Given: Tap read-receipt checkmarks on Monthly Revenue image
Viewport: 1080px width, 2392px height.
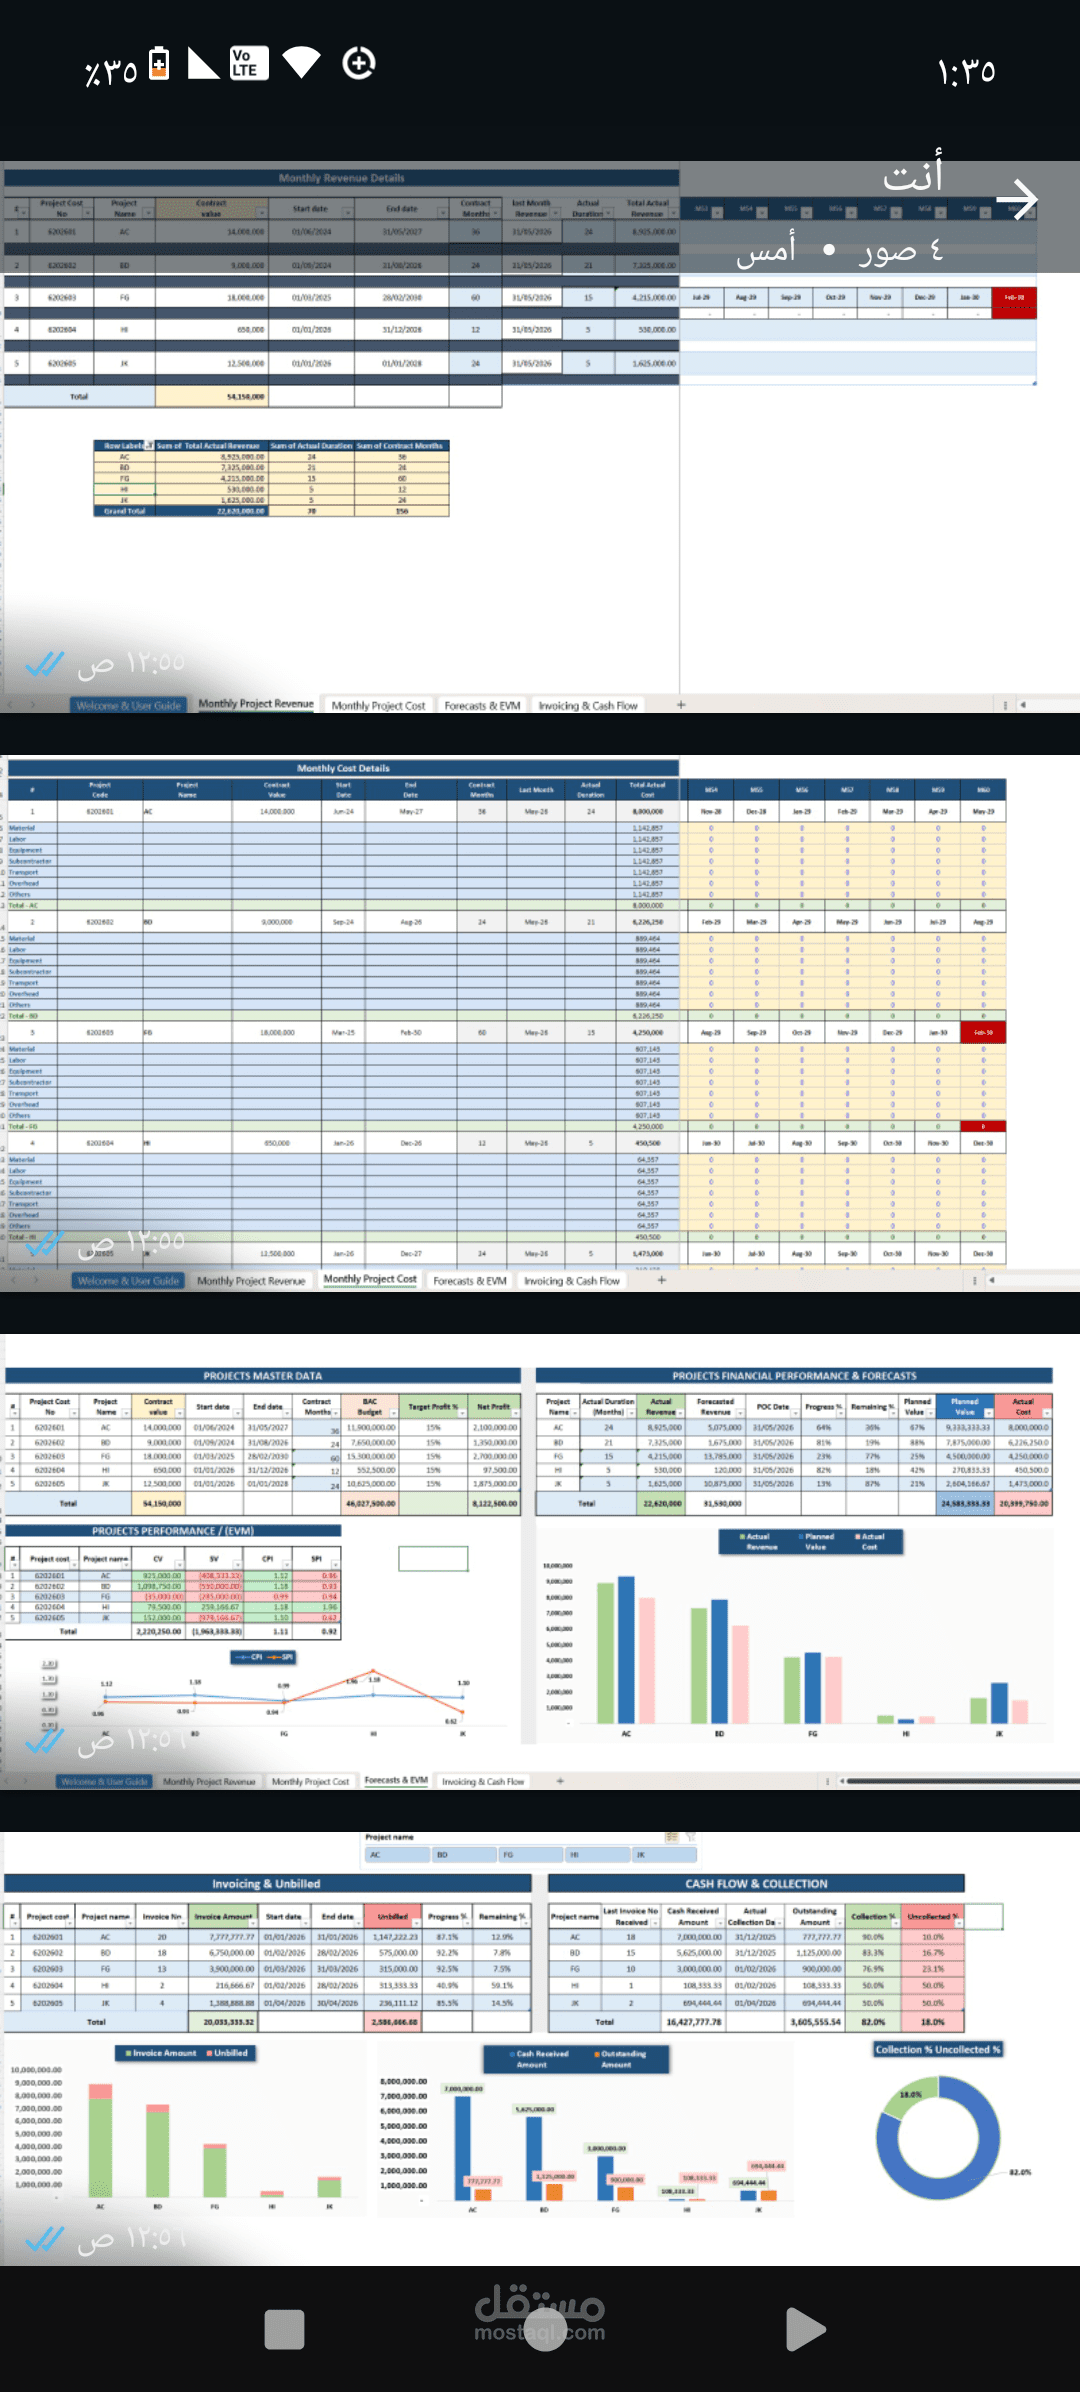Looking at the screenshot, I should pos(44,663).
